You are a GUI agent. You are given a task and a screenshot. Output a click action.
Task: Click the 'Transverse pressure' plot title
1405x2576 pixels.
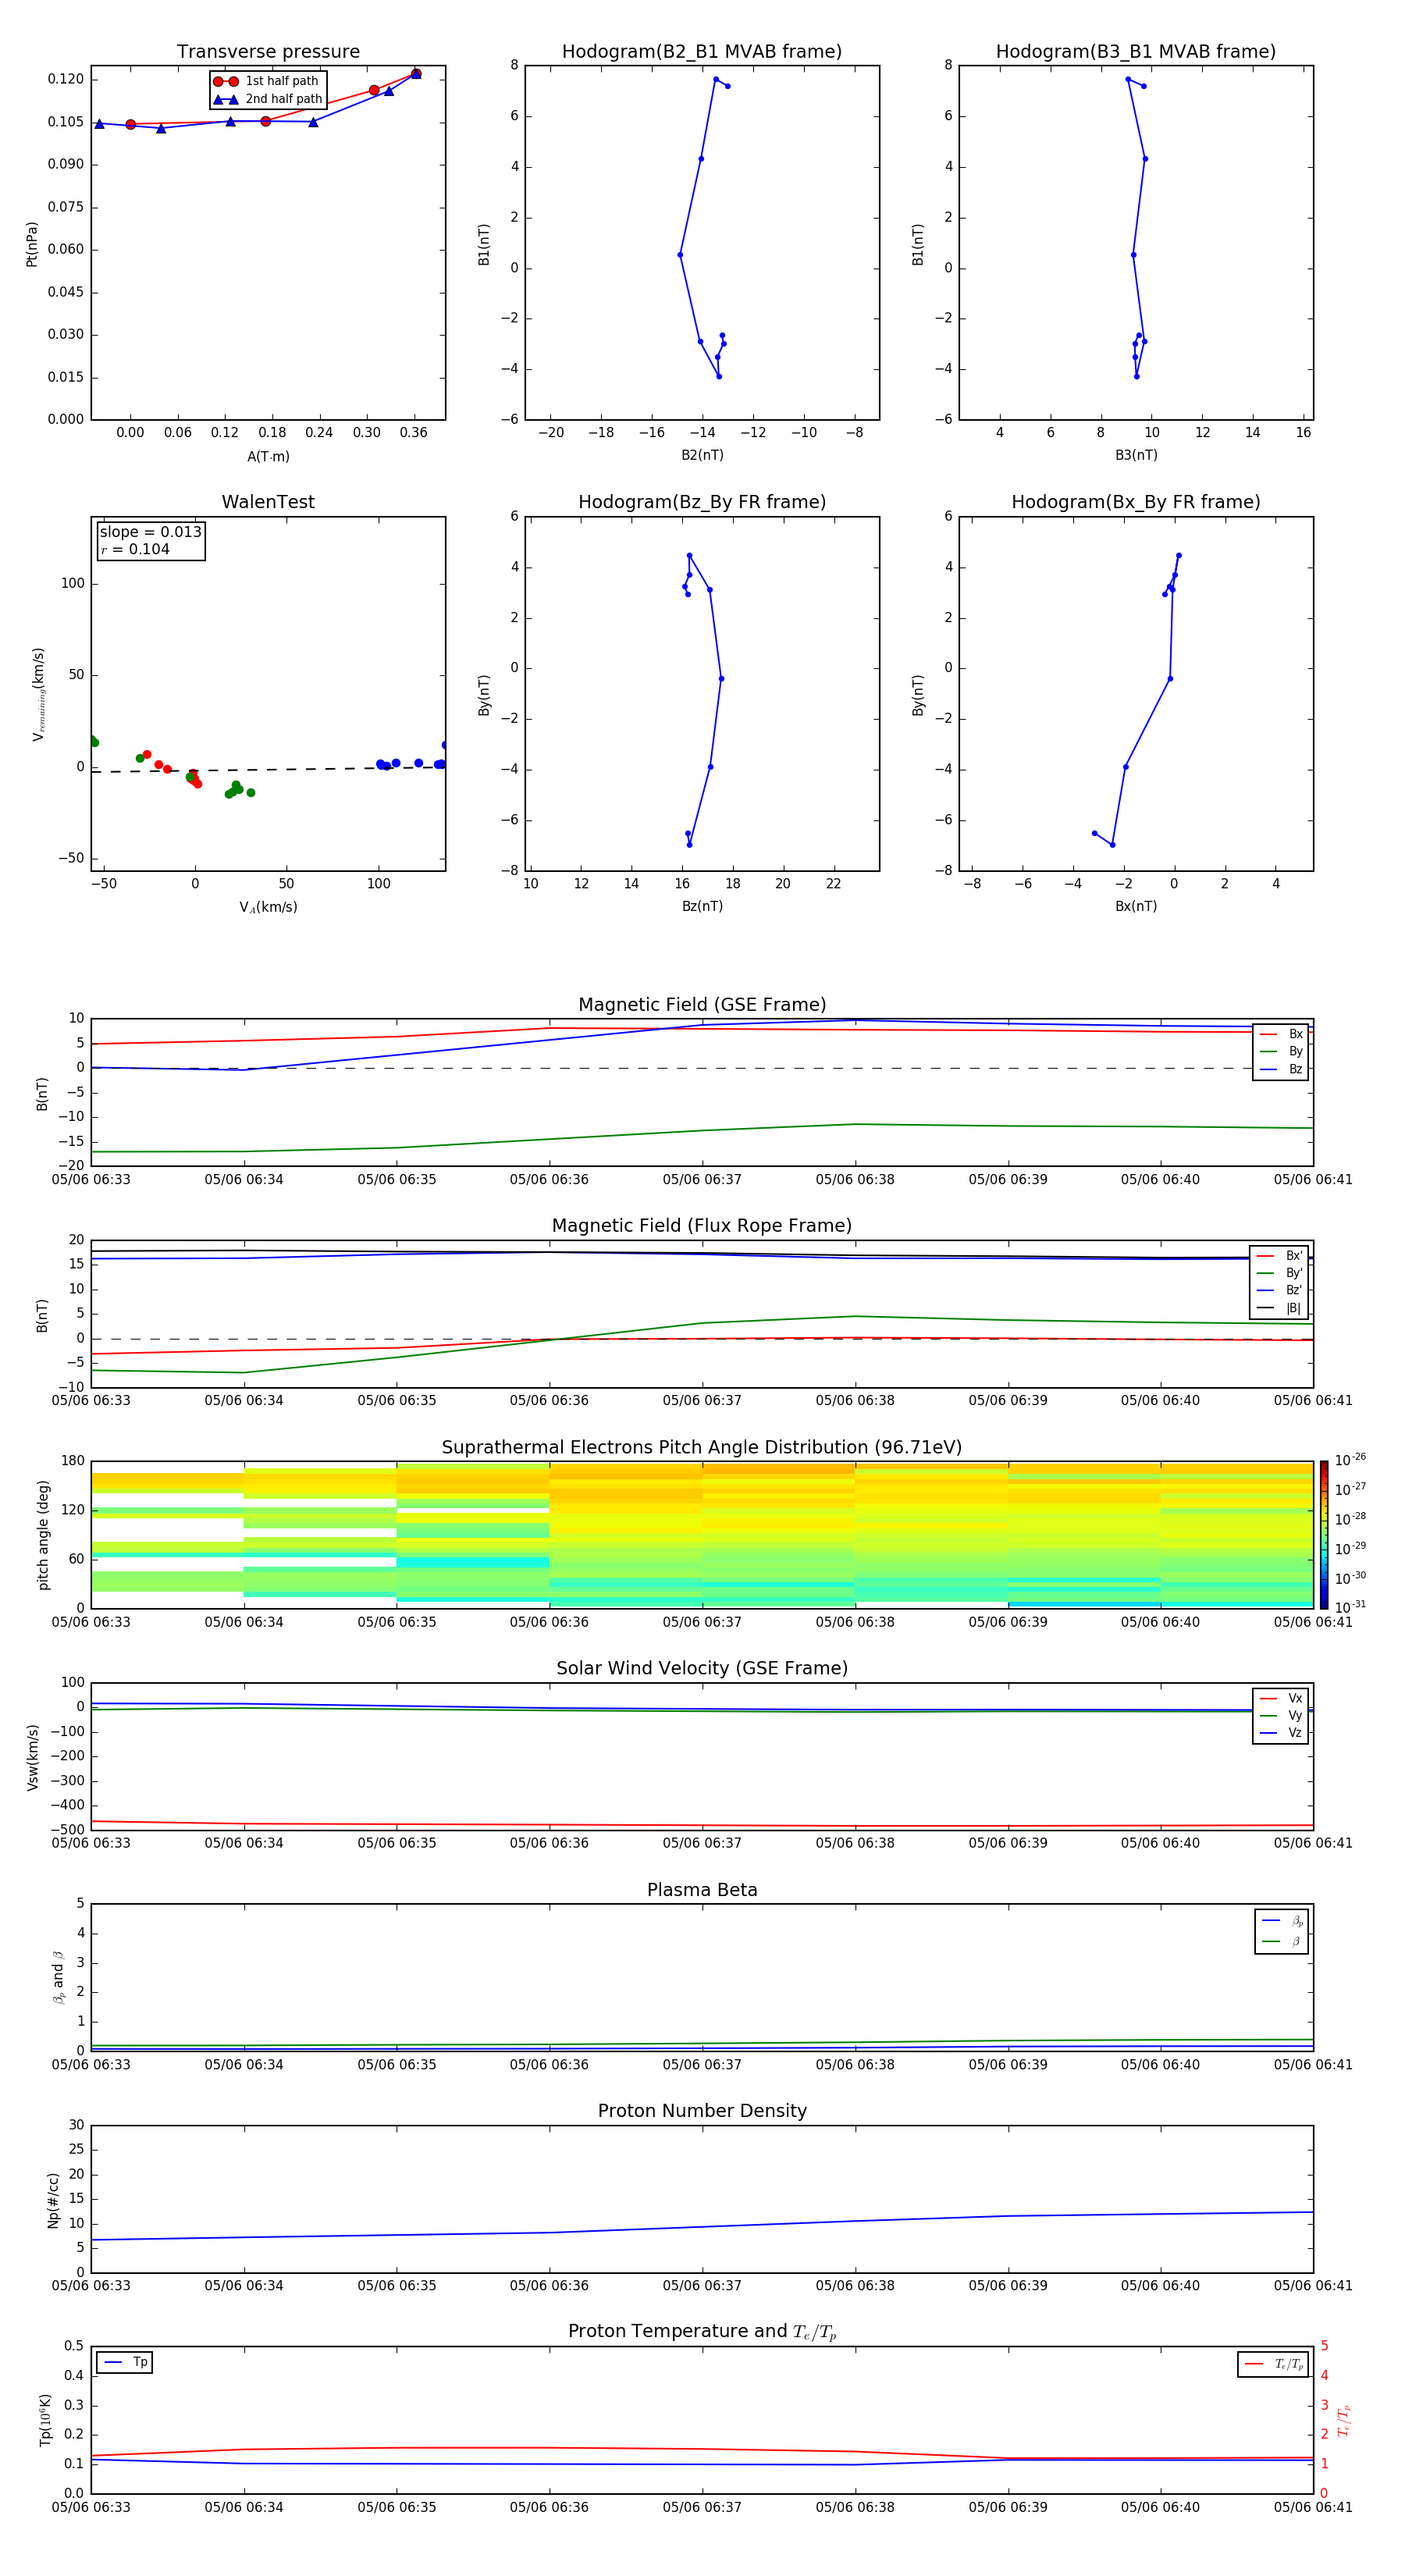point(268,52)
